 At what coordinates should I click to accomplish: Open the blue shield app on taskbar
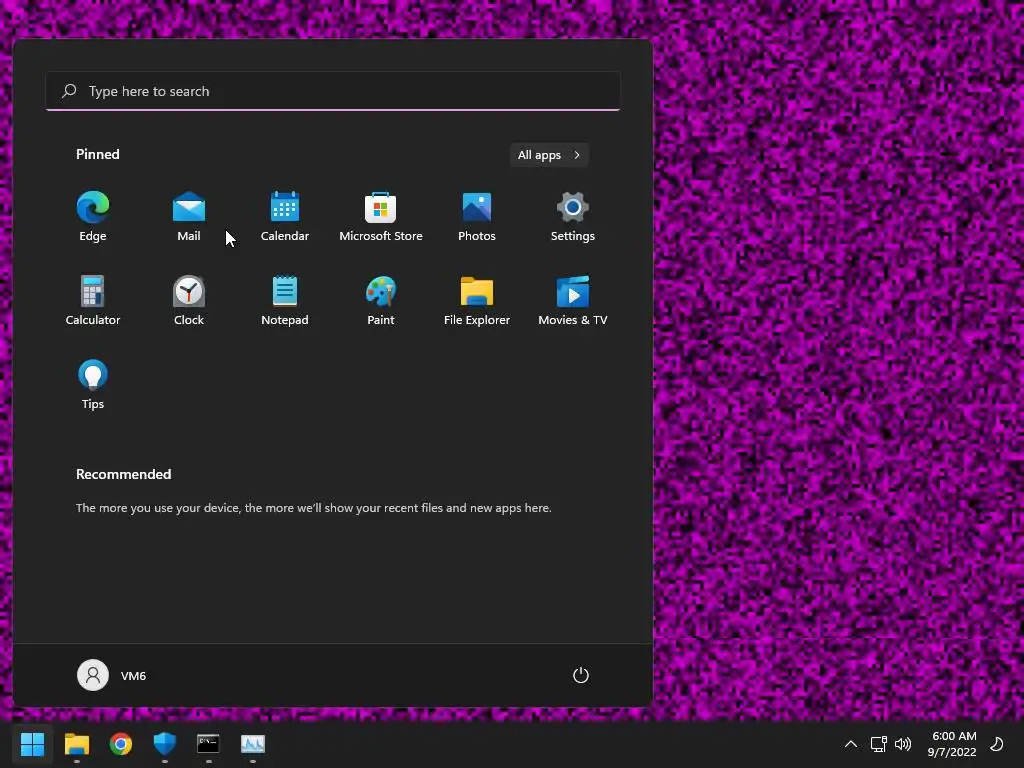tap(165, 744)
